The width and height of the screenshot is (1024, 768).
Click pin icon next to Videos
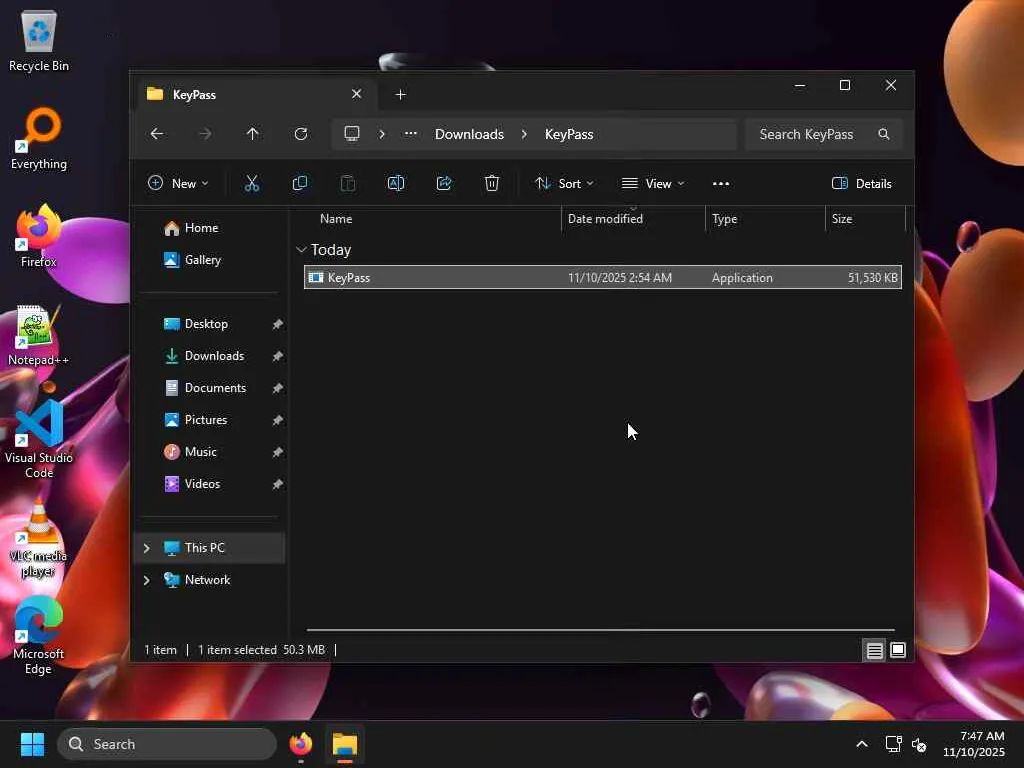(x=278, y=484)
